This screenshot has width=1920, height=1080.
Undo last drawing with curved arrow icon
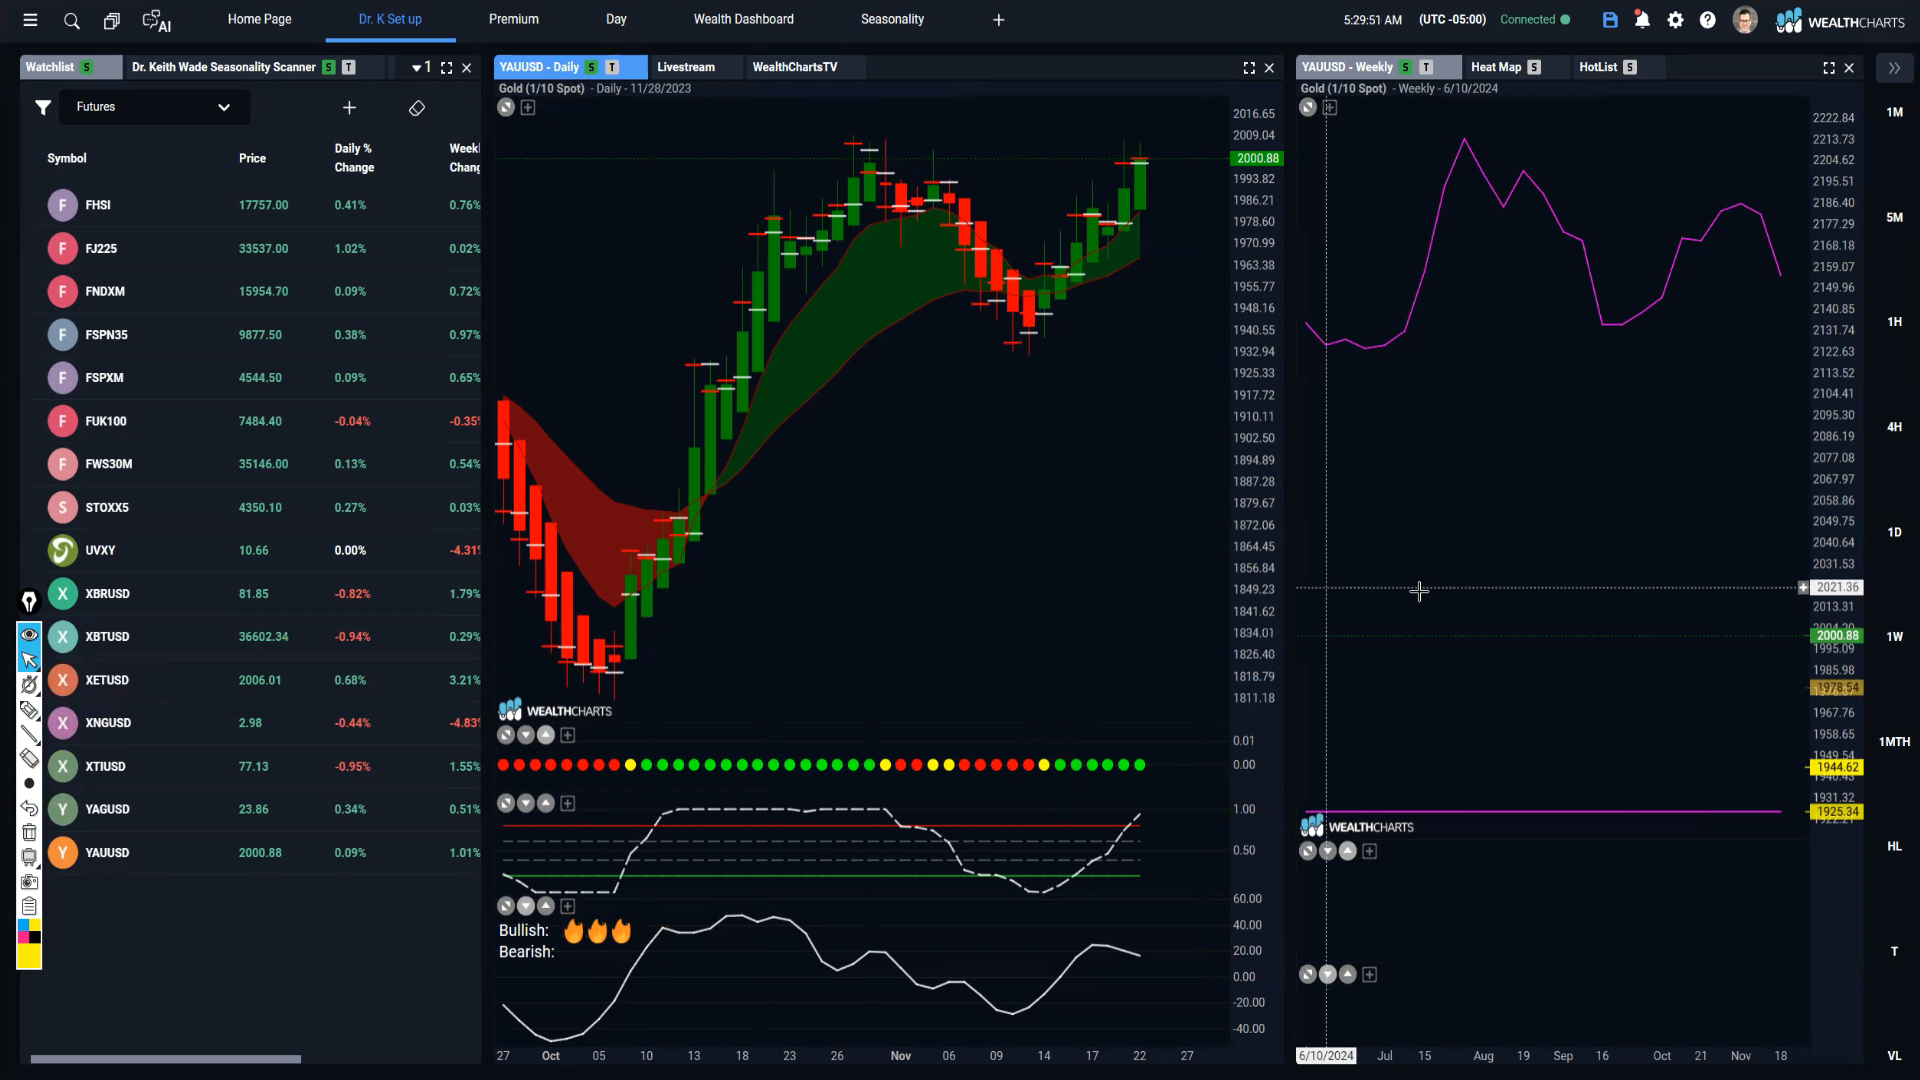coord(29,808)
